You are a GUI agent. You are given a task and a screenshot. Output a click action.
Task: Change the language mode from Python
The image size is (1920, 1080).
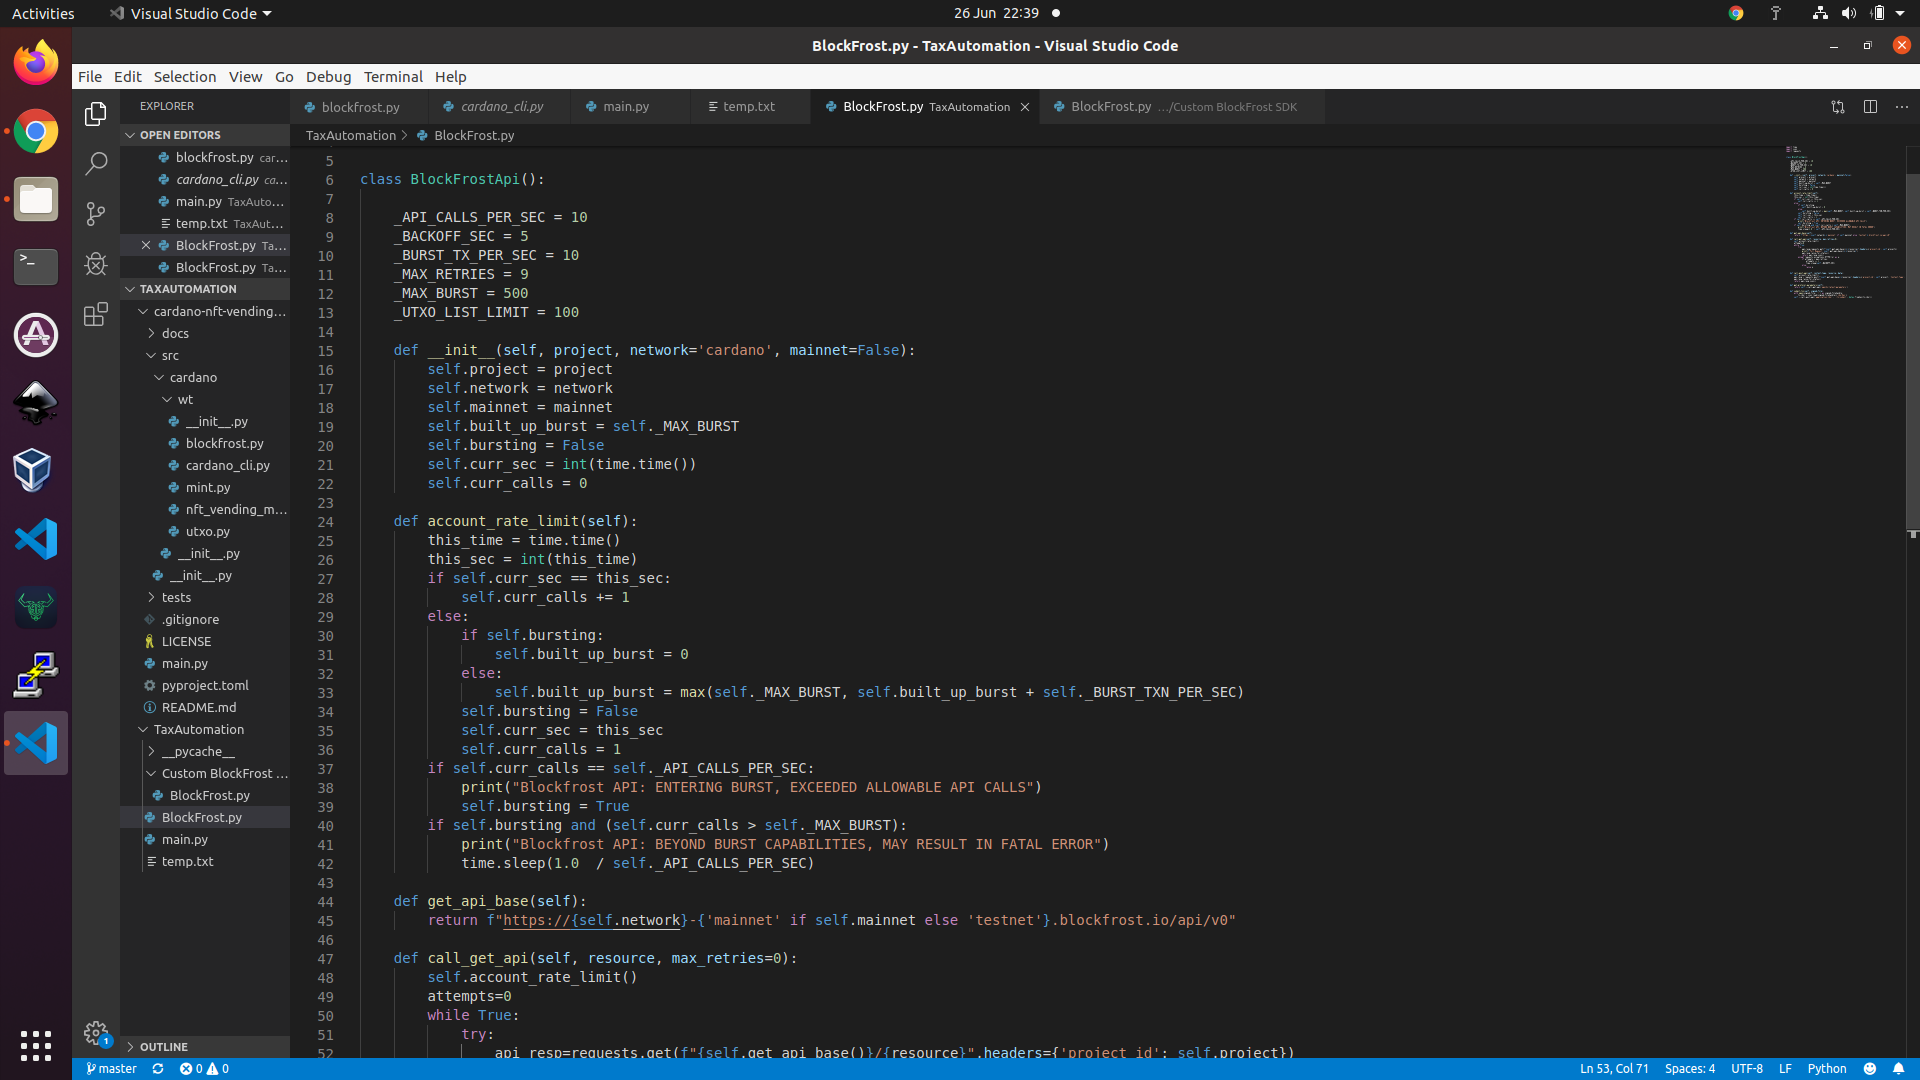(1827, 1069)
